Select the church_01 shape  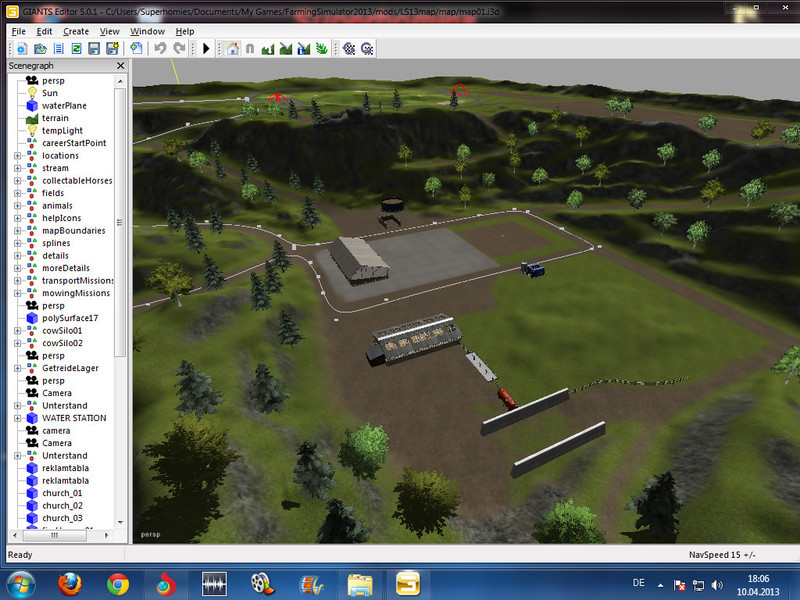62,493
